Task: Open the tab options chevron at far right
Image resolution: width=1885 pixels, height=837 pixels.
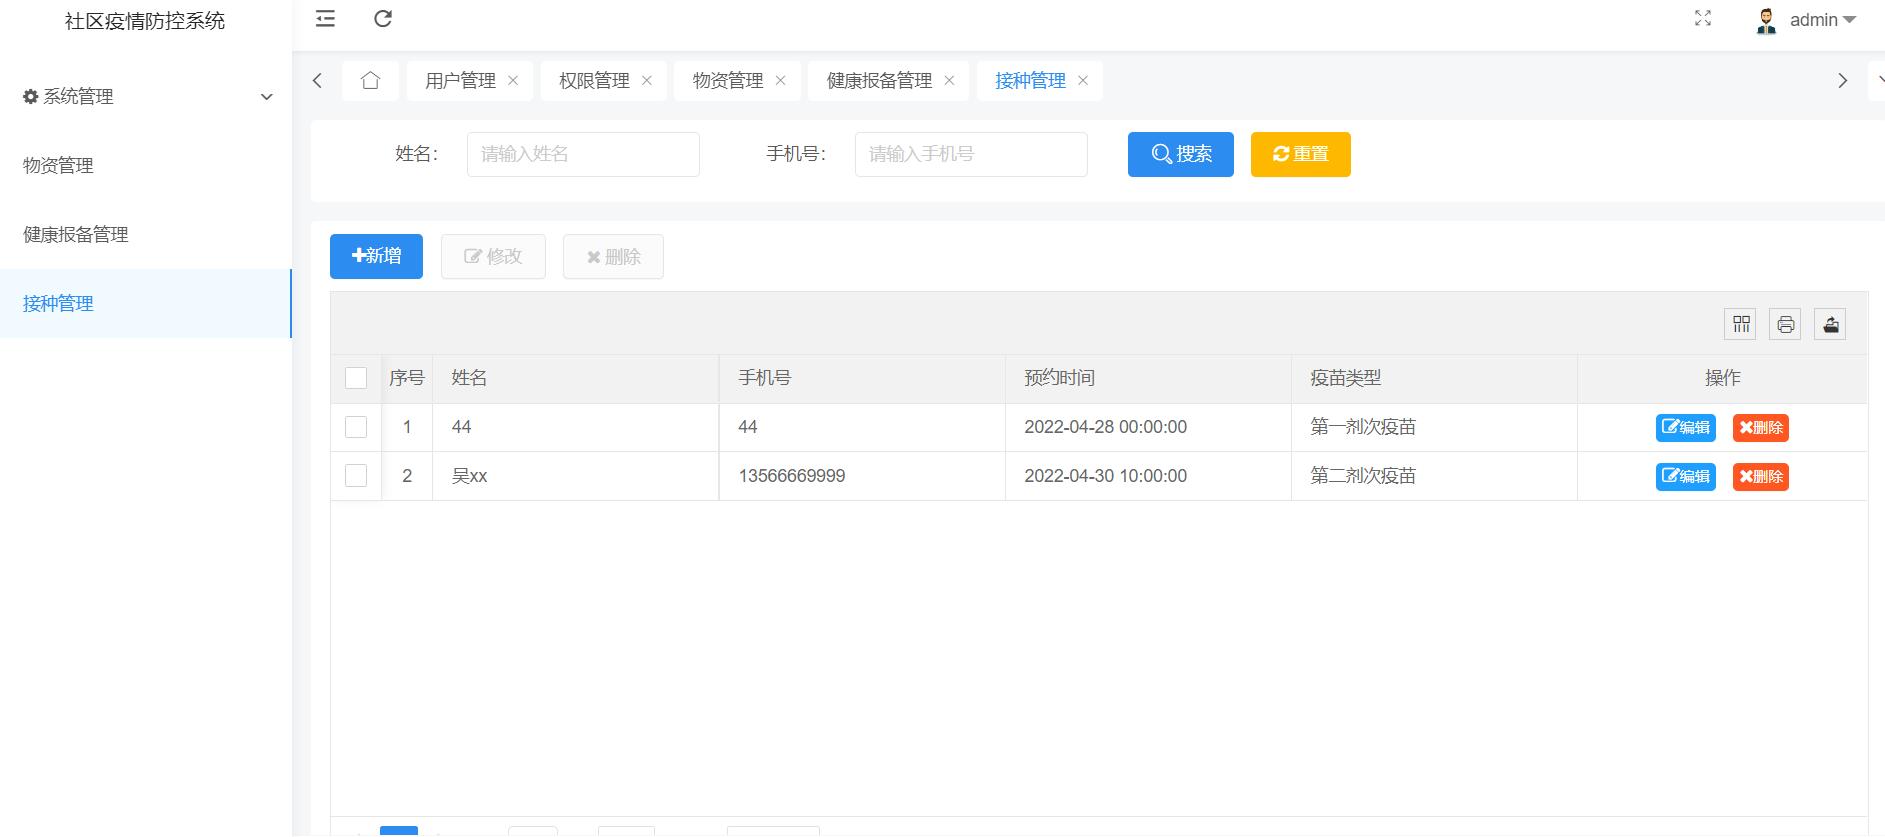Action: (x=1877, y=81)
